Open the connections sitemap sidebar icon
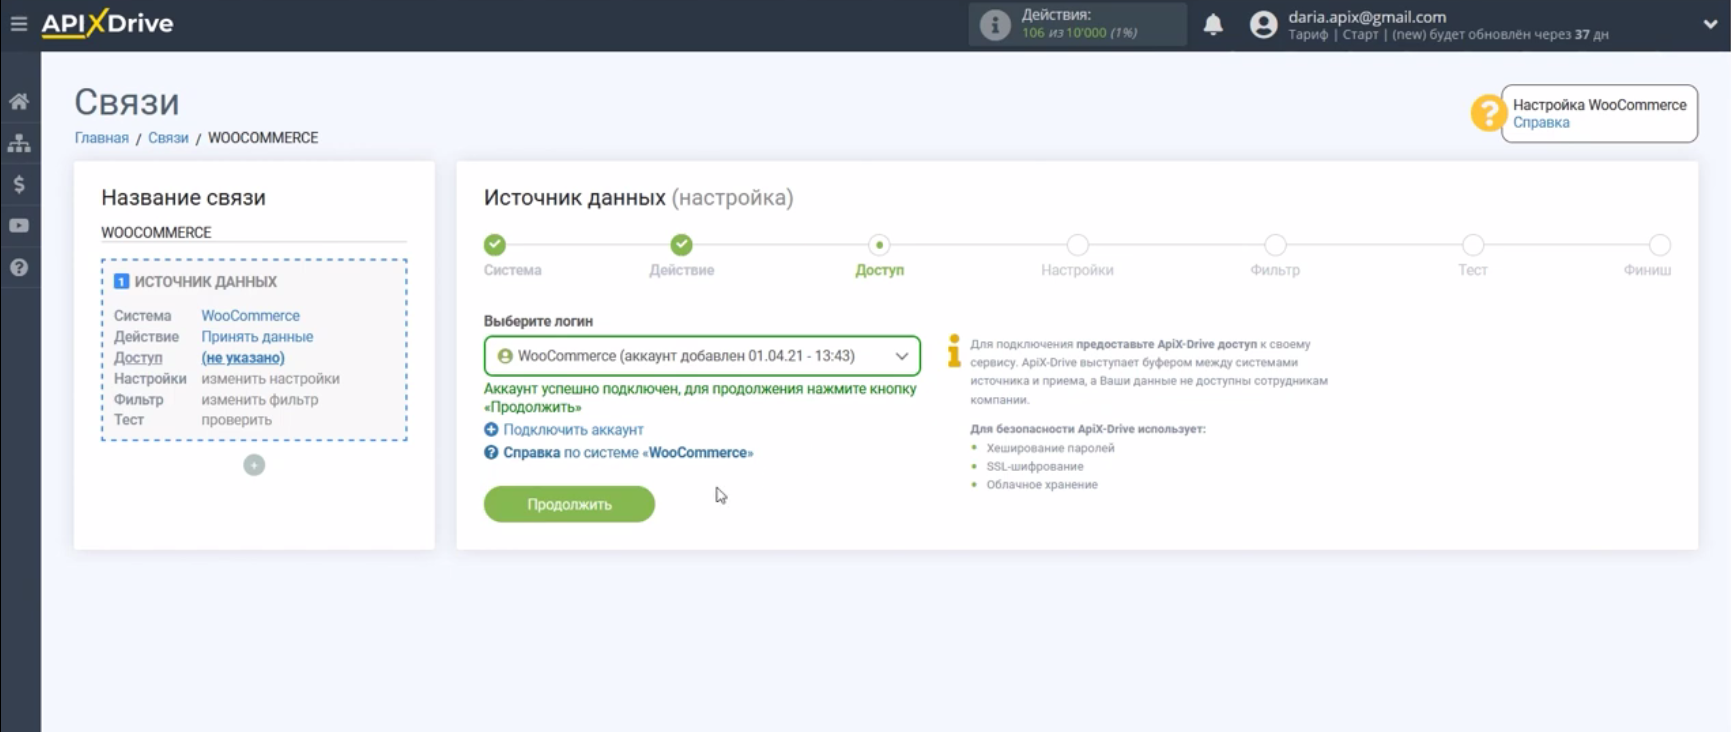1731x732 pixels. click(19, 143)
